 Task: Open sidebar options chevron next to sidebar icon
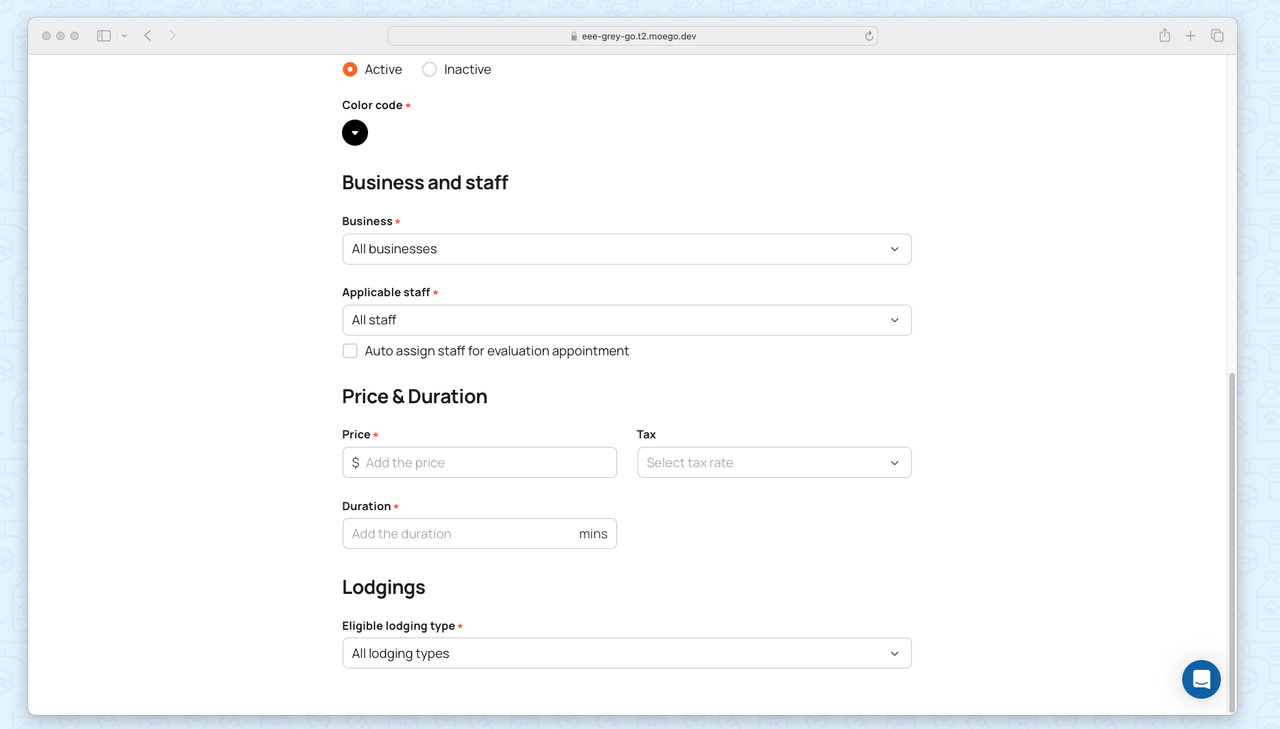click(124, 36)
